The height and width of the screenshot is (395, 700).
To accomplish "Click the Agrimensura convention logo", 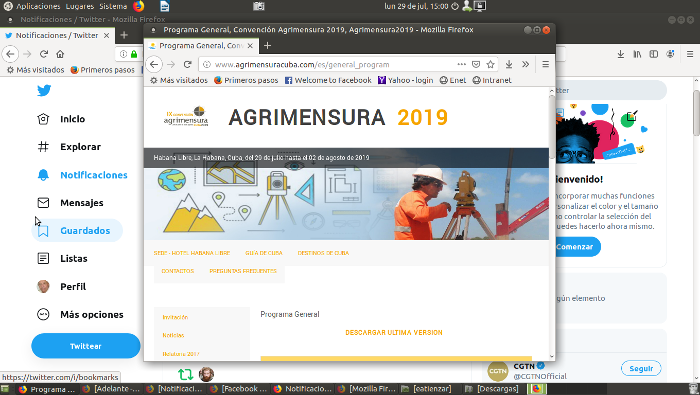I will point(187,117).
